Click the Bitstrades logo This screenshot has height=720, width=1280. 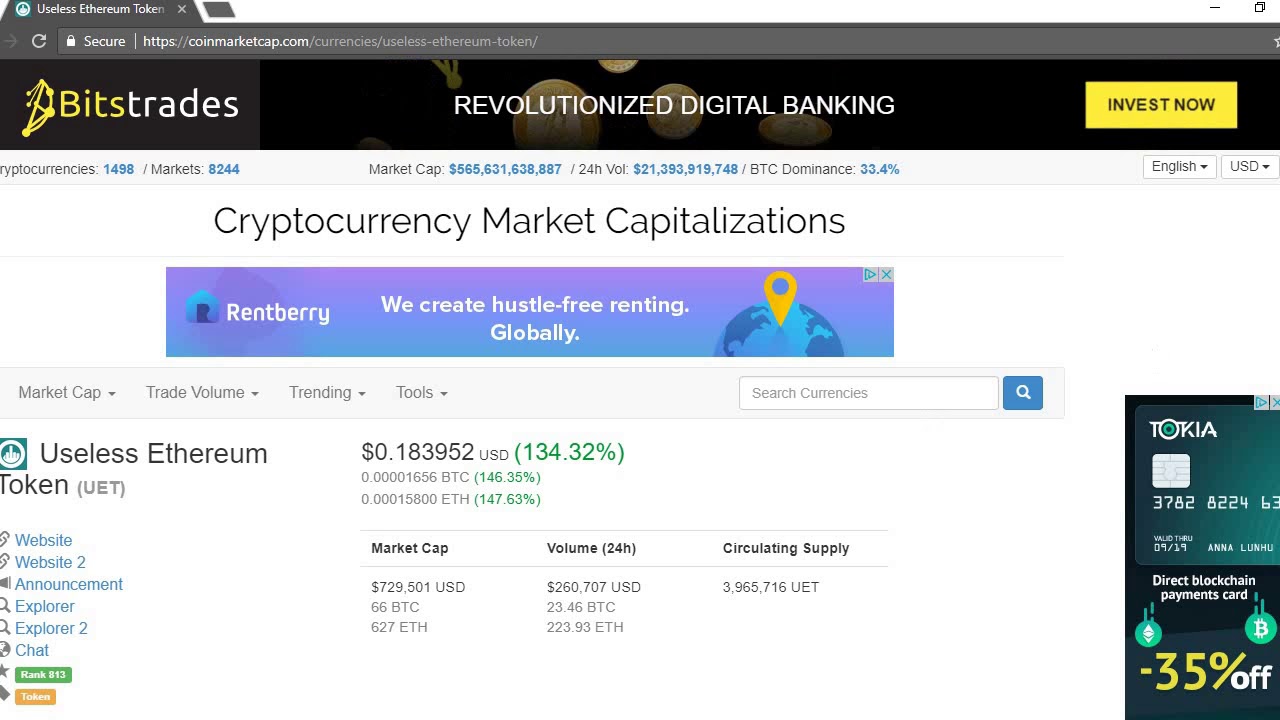pyautogui.click(x=130, y=105)
